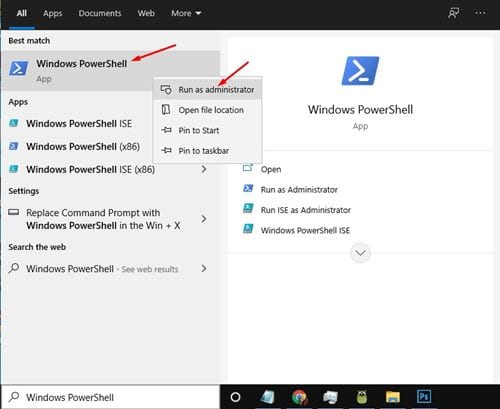Open File Explorer from the taskbar

[x=393, y=397]
